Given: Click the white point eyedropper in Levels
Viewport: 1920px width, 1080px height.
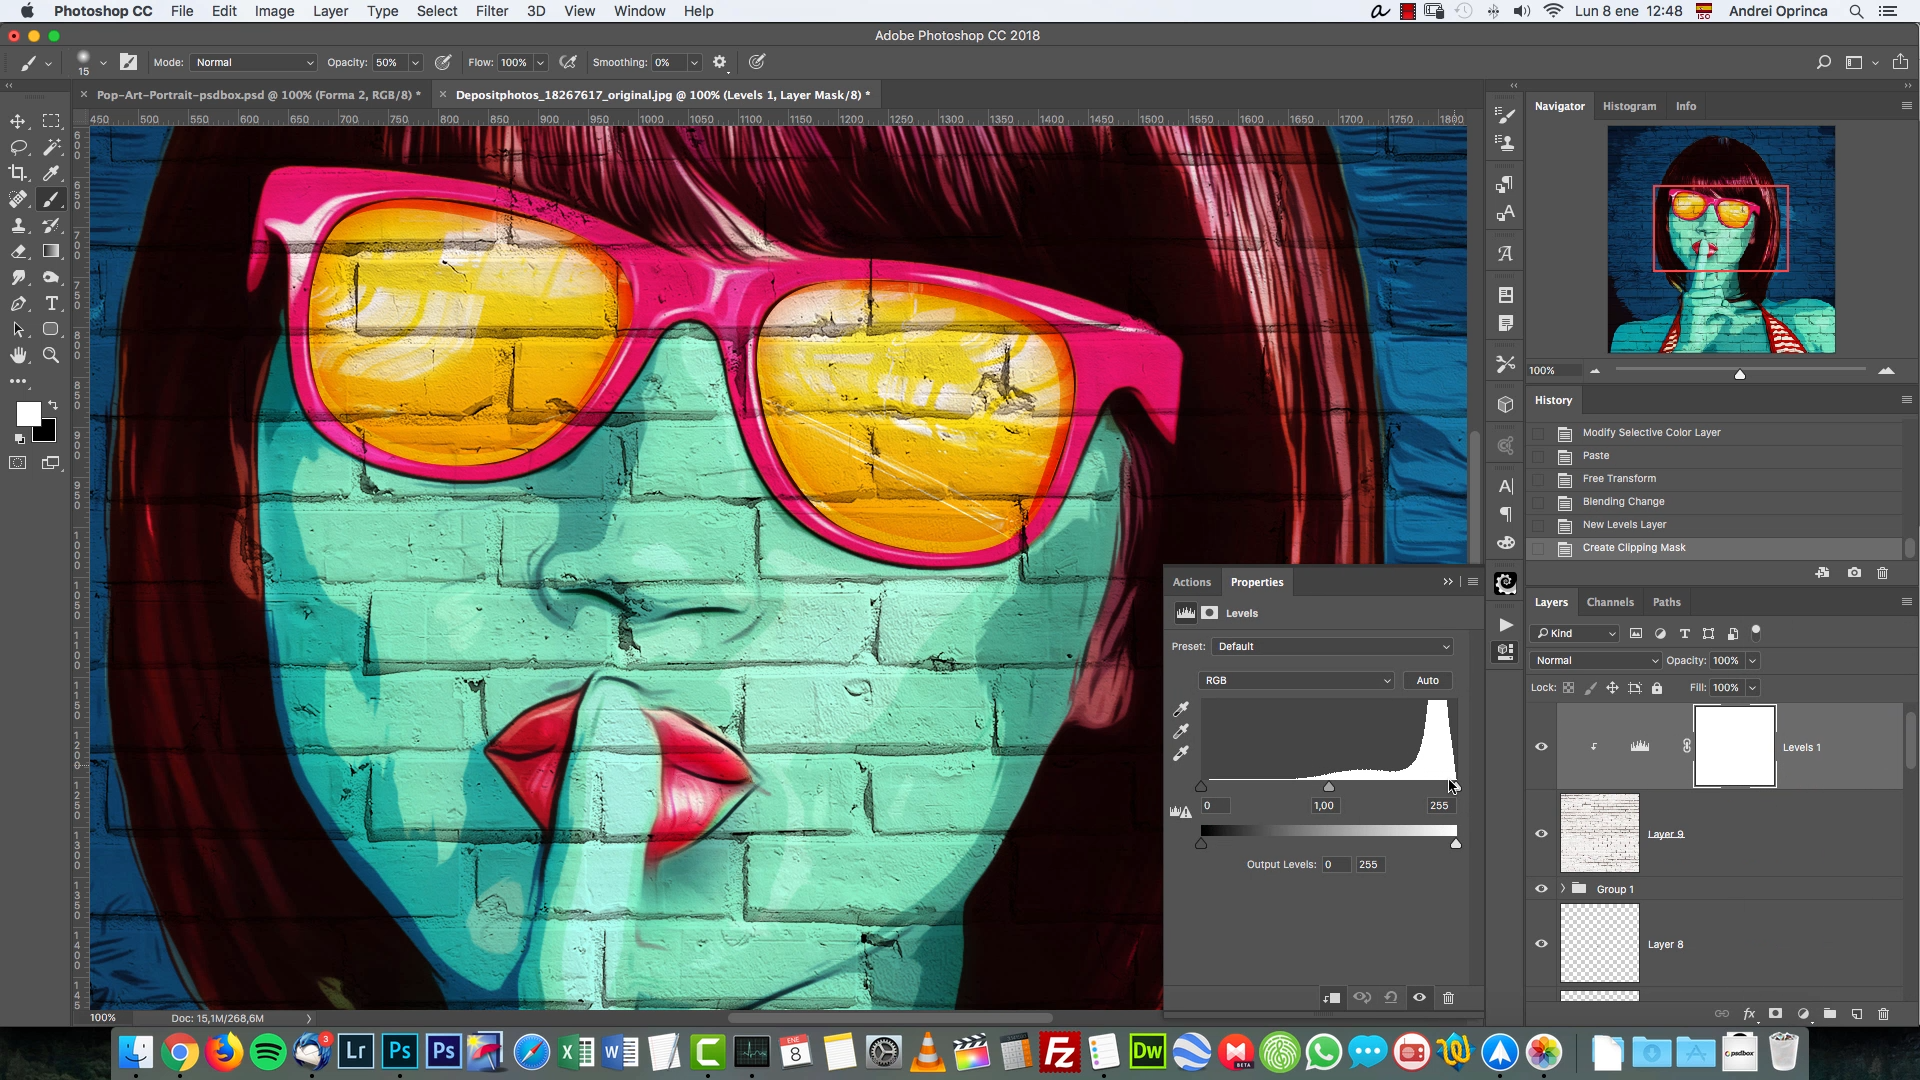Looking at the screenshot, I should (1181, 753).
